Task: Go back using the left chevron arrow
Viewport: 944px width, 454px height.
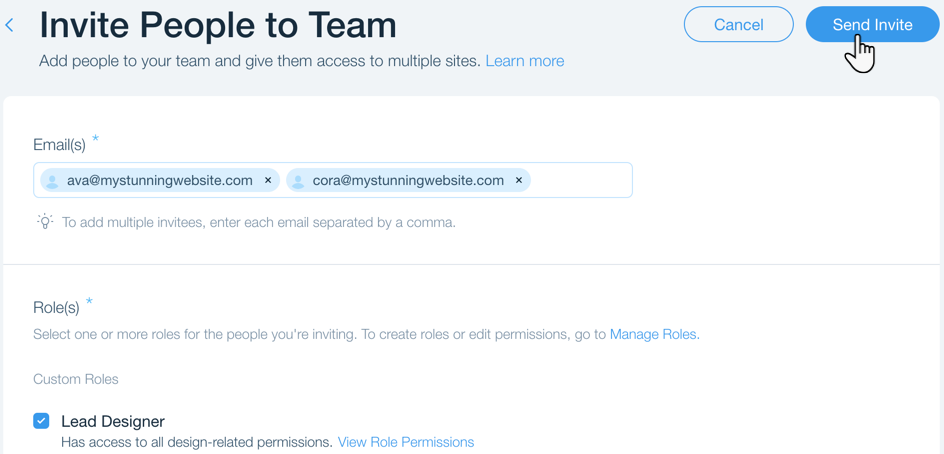Action: (x=9, y=25)
